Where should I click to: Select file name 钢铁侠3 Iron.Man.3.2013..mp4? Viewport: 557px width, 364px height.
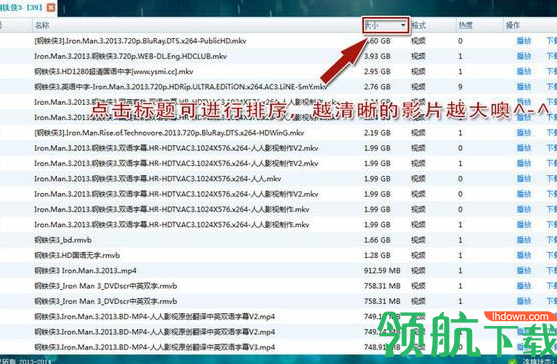coord(85,271)
